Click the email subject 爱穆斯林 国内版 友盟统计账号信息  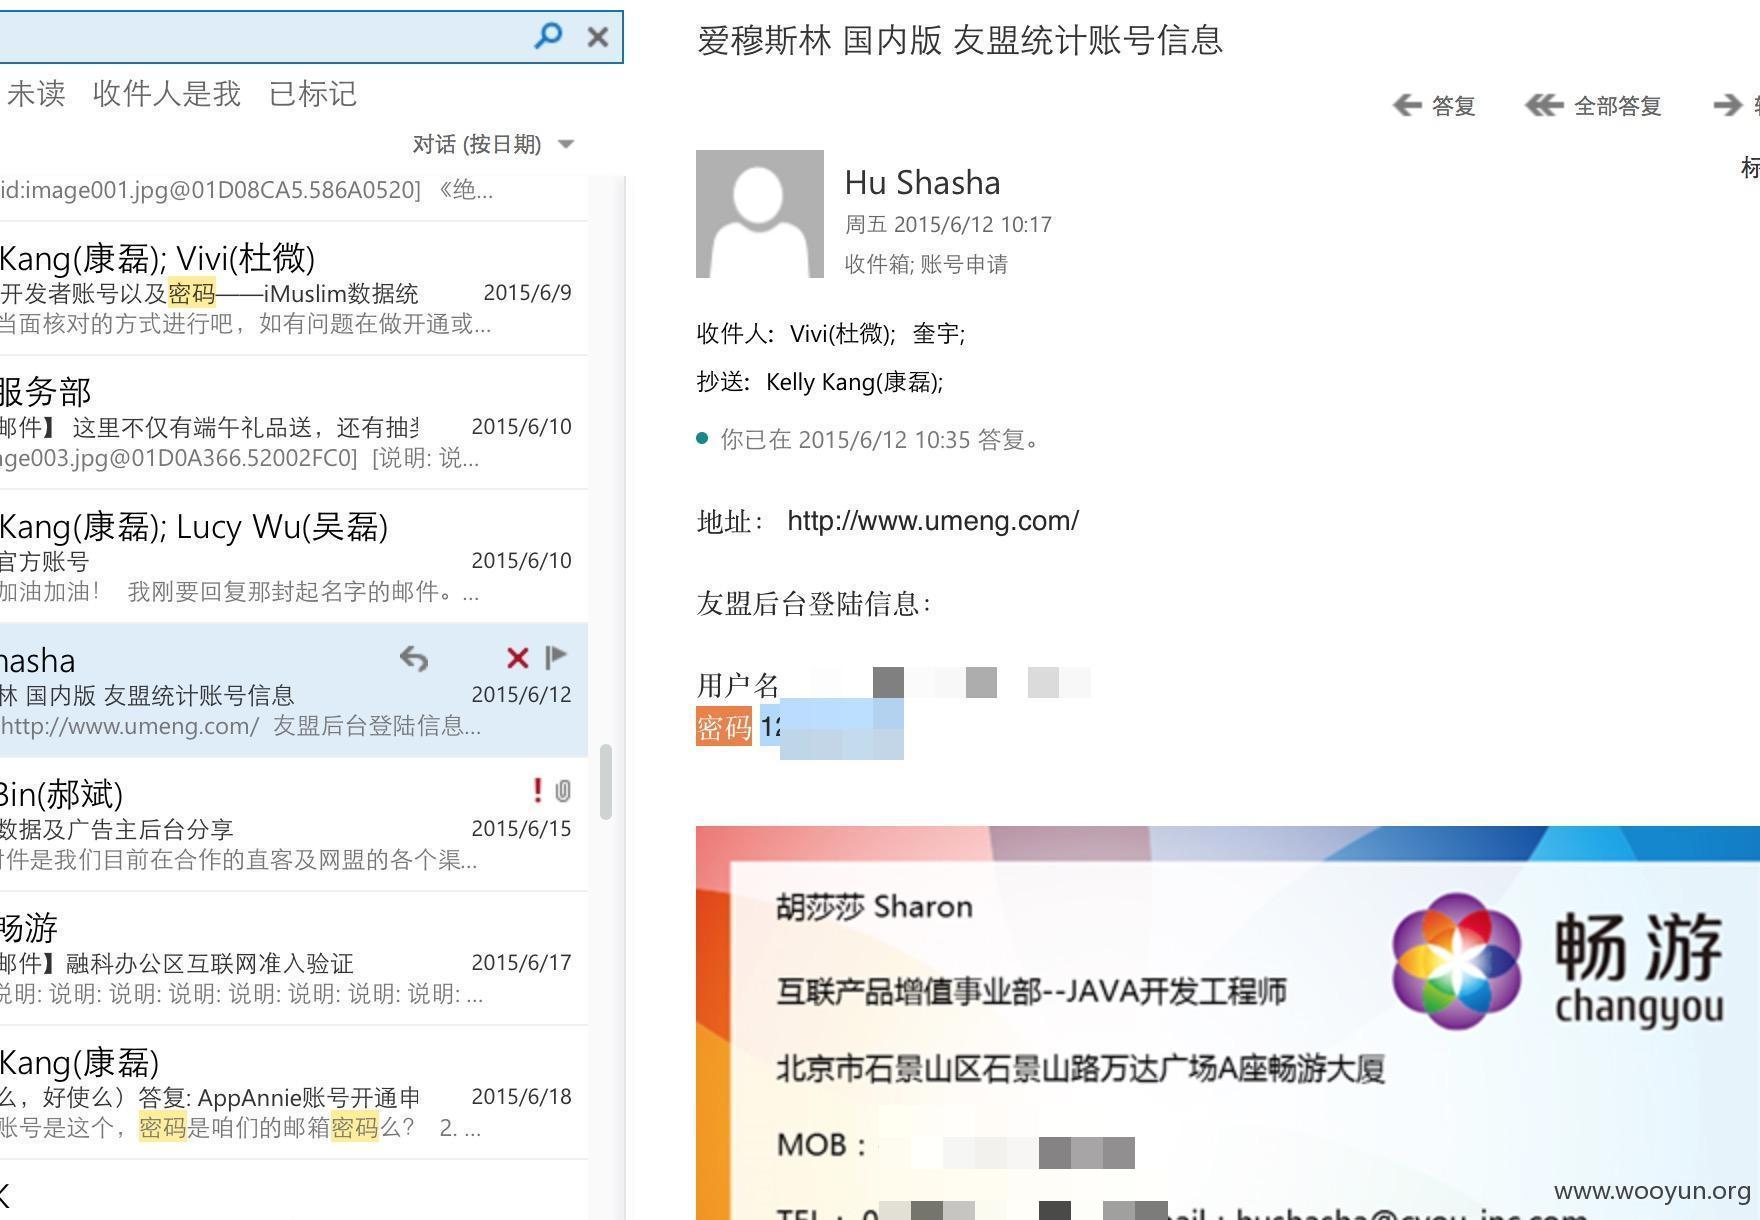pyautogui.click(x=960, y=40)
